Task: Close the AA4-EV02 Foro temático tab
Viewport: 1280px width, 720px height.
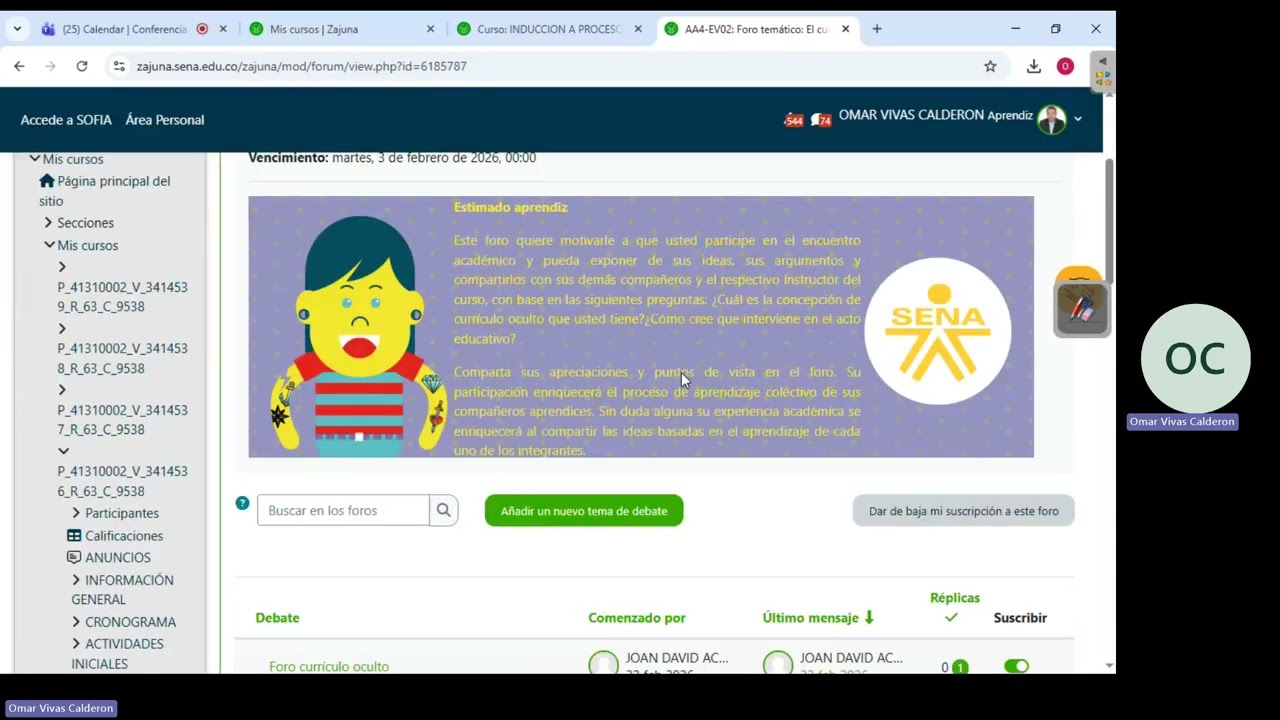Action: [x=845, y=29]
